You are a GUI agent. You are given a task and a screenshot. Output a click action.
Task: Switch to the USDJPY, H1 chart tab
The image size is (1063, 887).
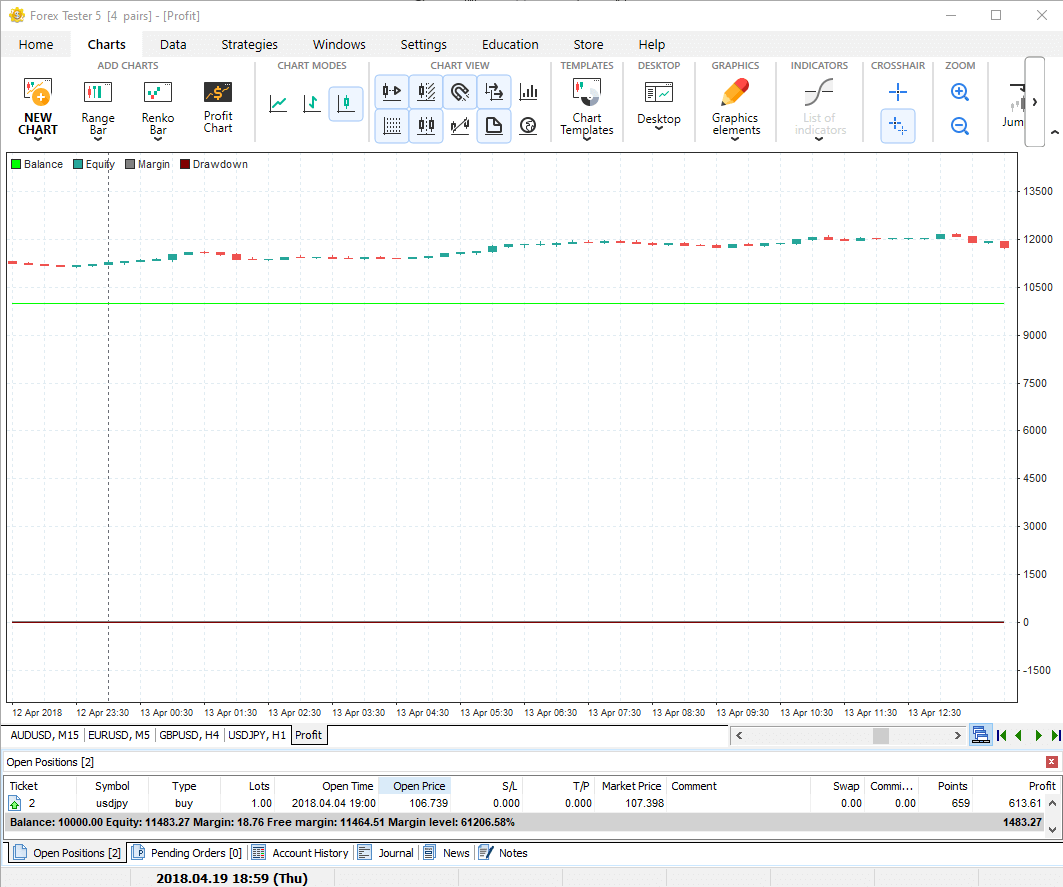(257, 735)
